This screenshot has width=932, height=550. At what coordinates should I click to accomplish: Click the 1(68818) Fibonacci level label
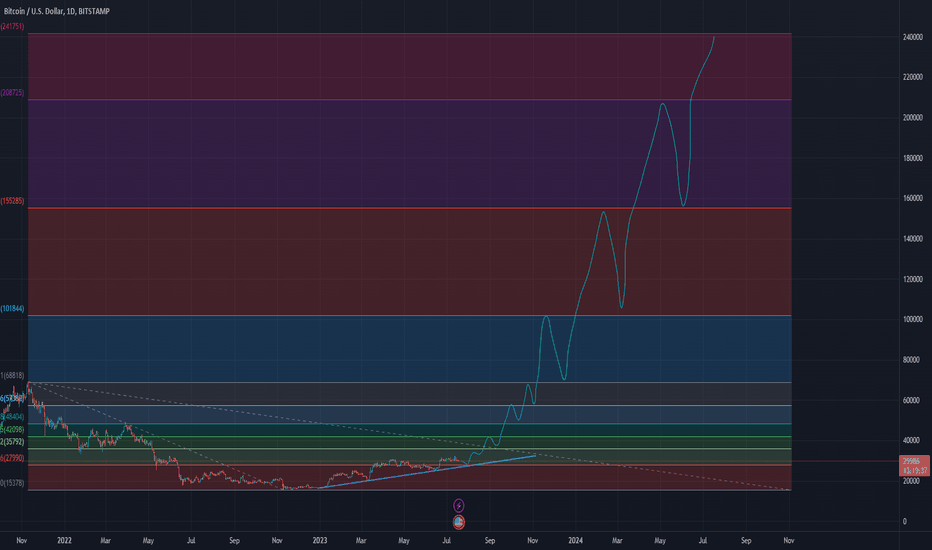click(x=12, y=376)
